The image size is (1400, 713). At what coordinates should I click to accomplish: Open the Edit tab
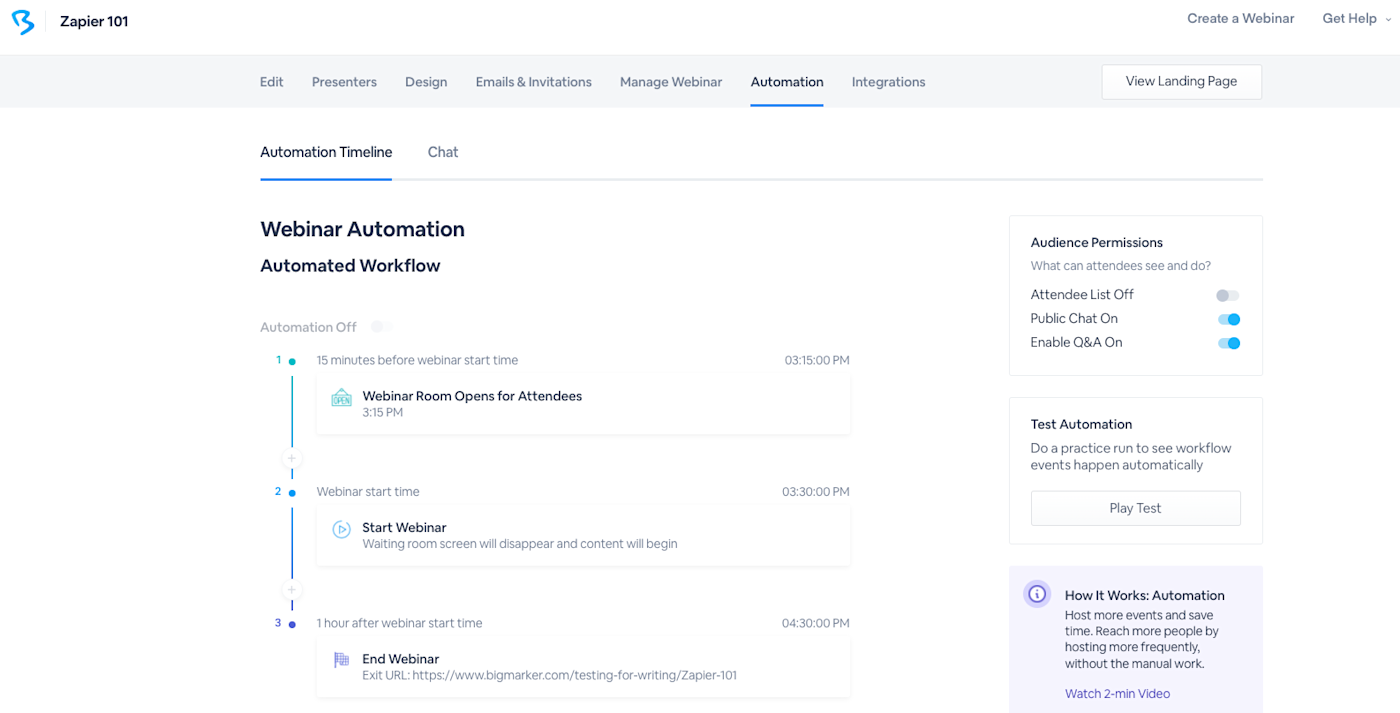tap(272, 82)
